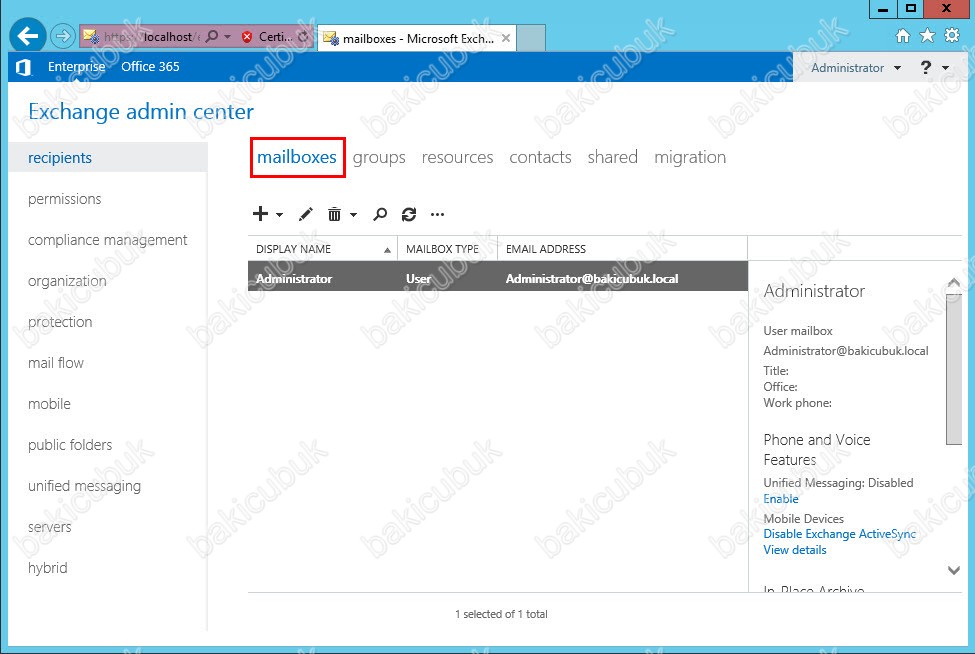Open unified messaging section
975x654 pixels.
point(85,486)
